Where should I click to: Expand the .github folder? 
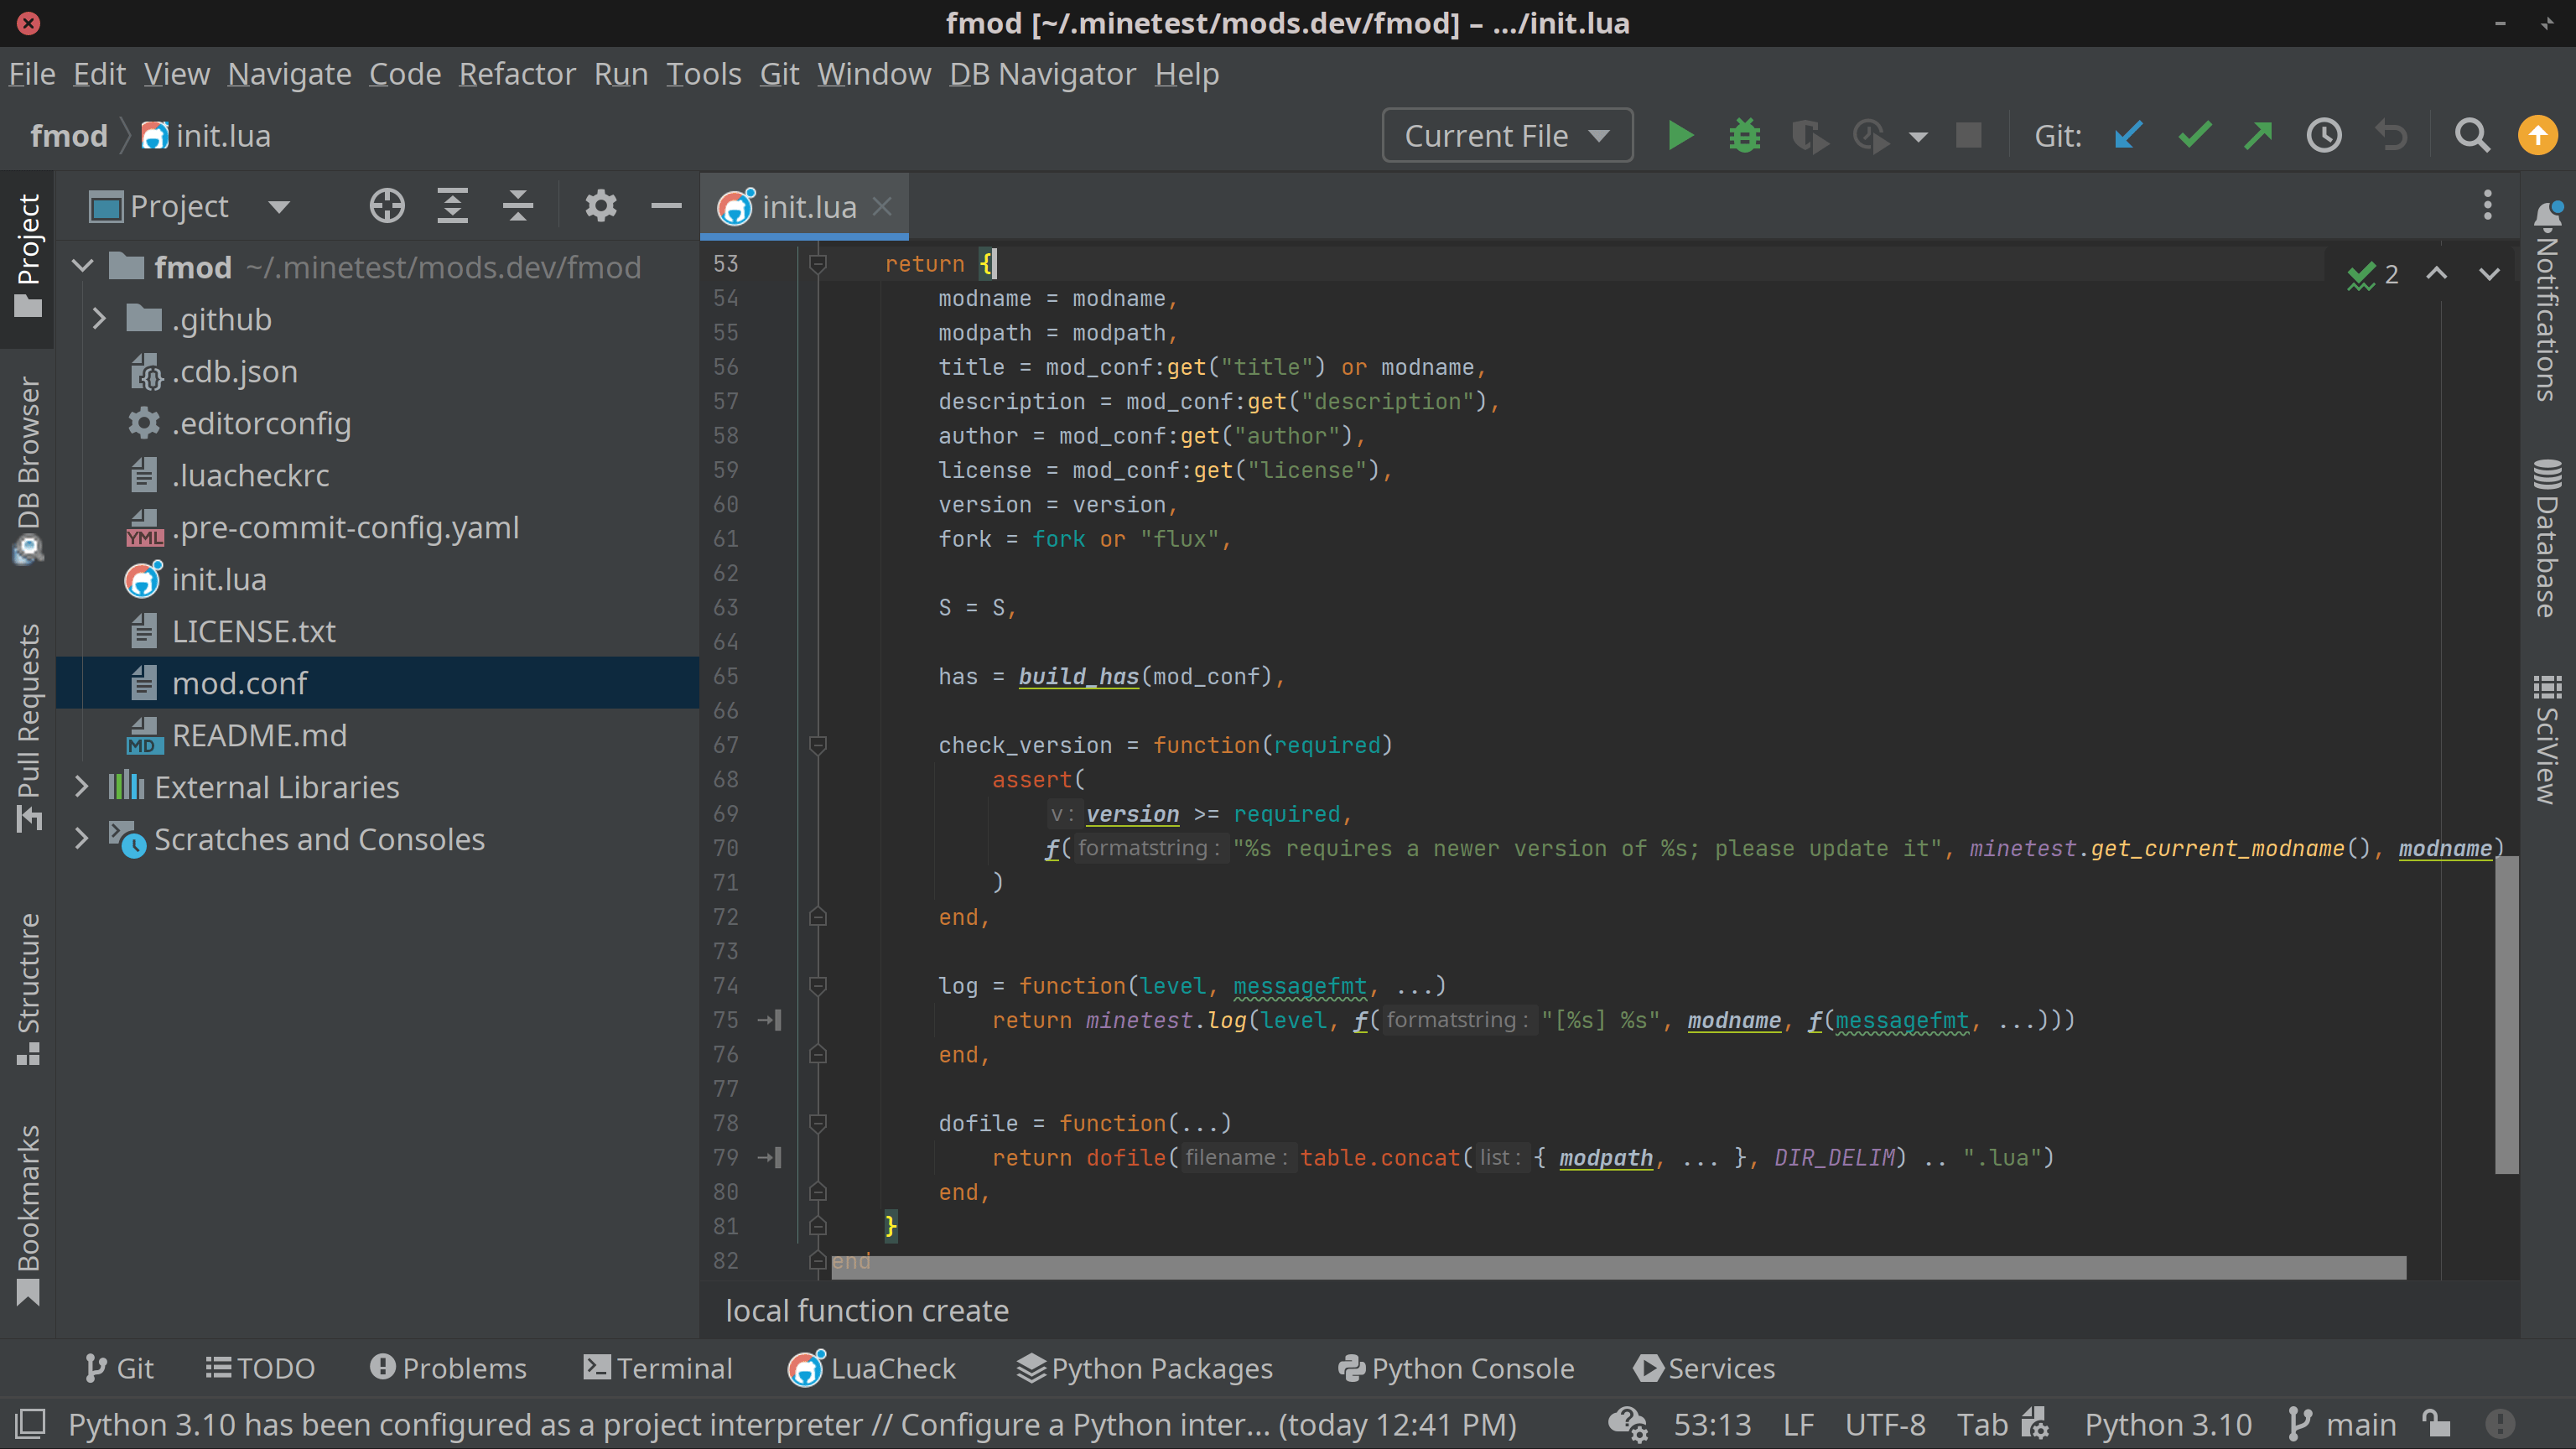coord(98,319)
